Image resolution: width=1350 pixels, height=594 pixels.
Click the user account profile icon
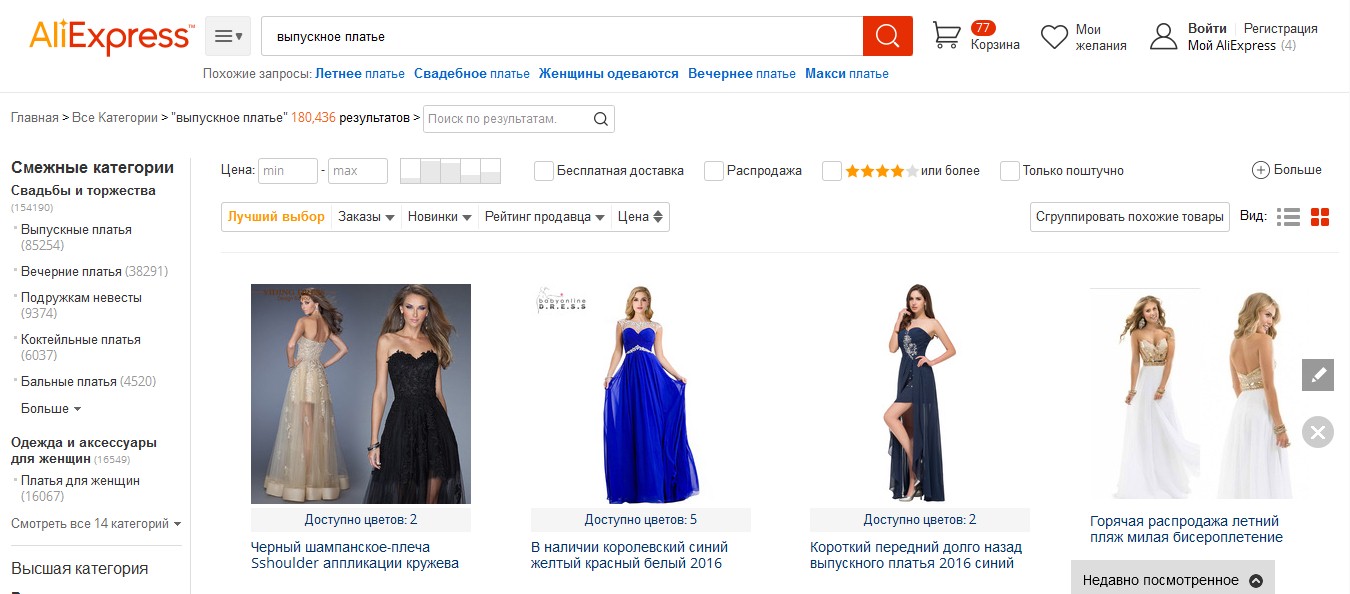click(1163, 37)
